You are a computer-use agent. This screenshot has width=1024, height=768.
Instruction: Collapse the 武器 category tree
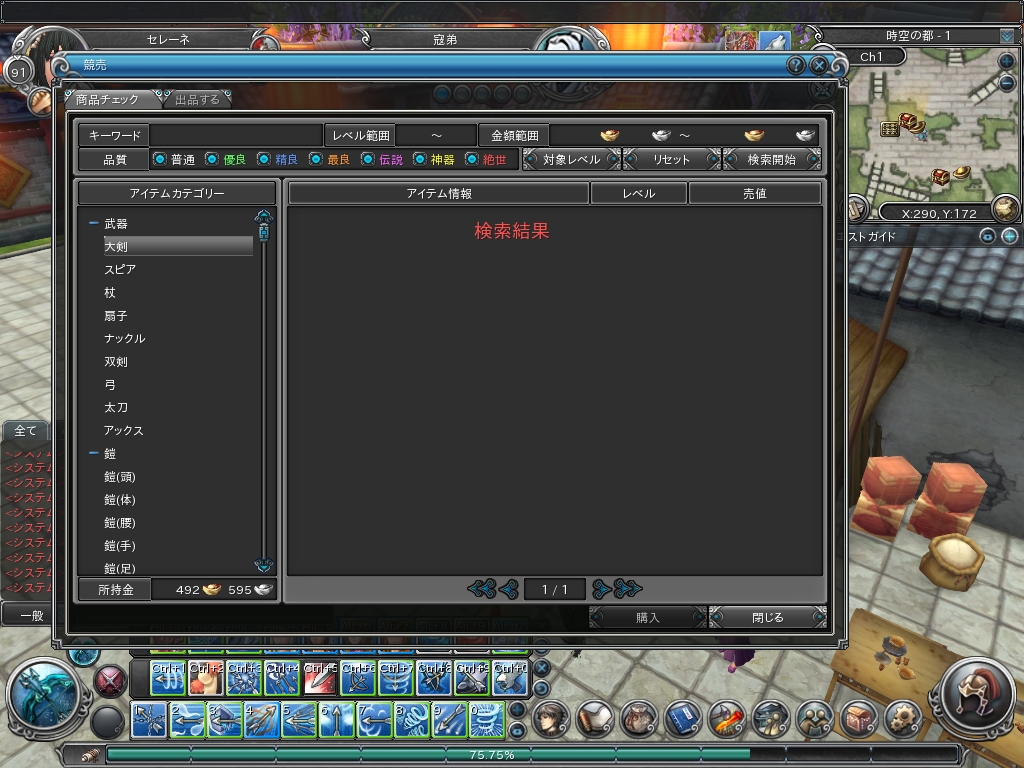94,224
